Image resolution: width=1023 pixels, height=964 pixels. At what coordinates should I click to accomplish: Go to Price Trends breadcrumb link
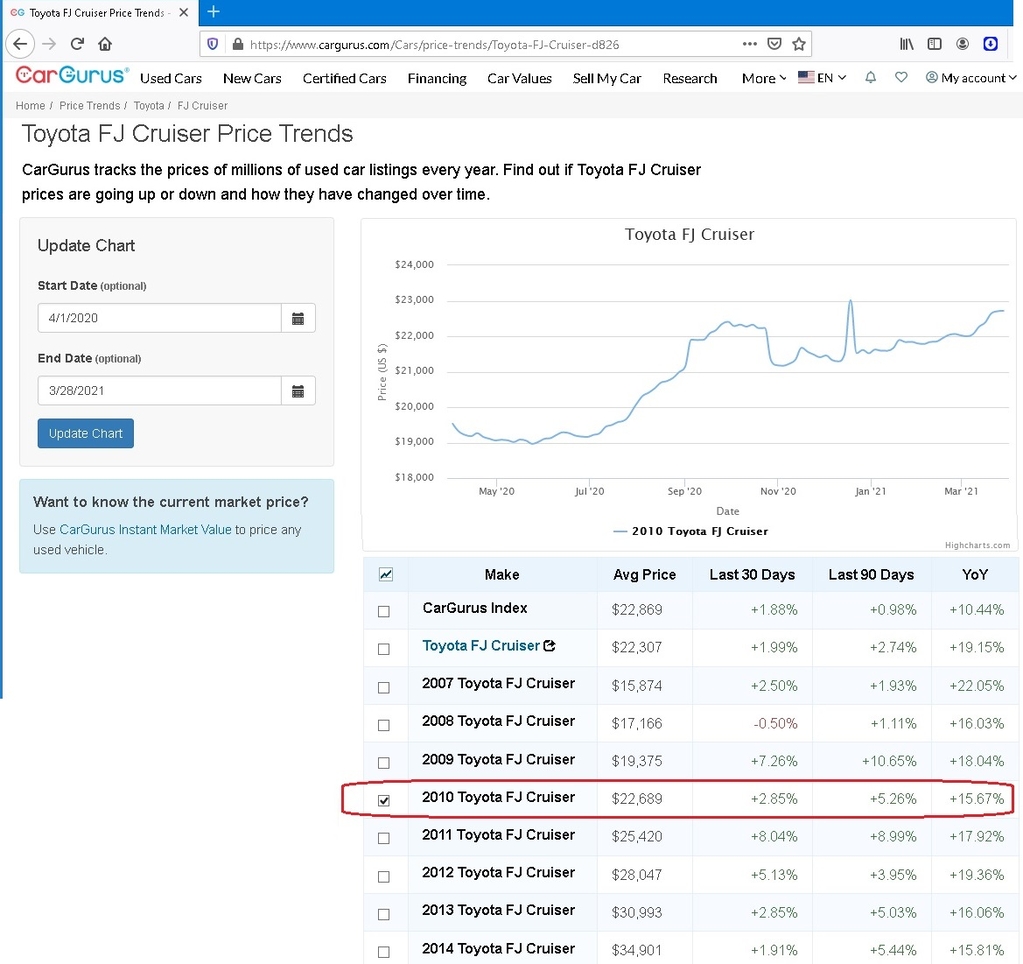(89, 106)
